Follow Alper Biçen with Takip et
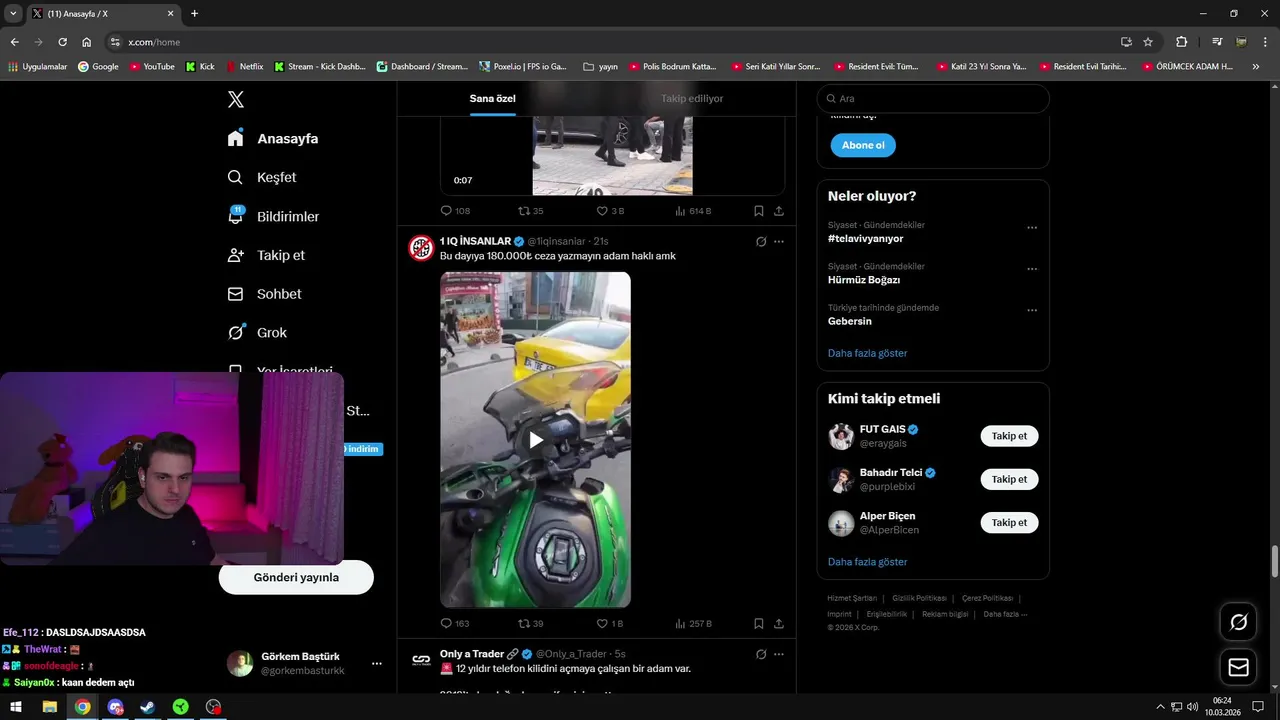The image size is (1280, 720). [x=1009, y=522]
